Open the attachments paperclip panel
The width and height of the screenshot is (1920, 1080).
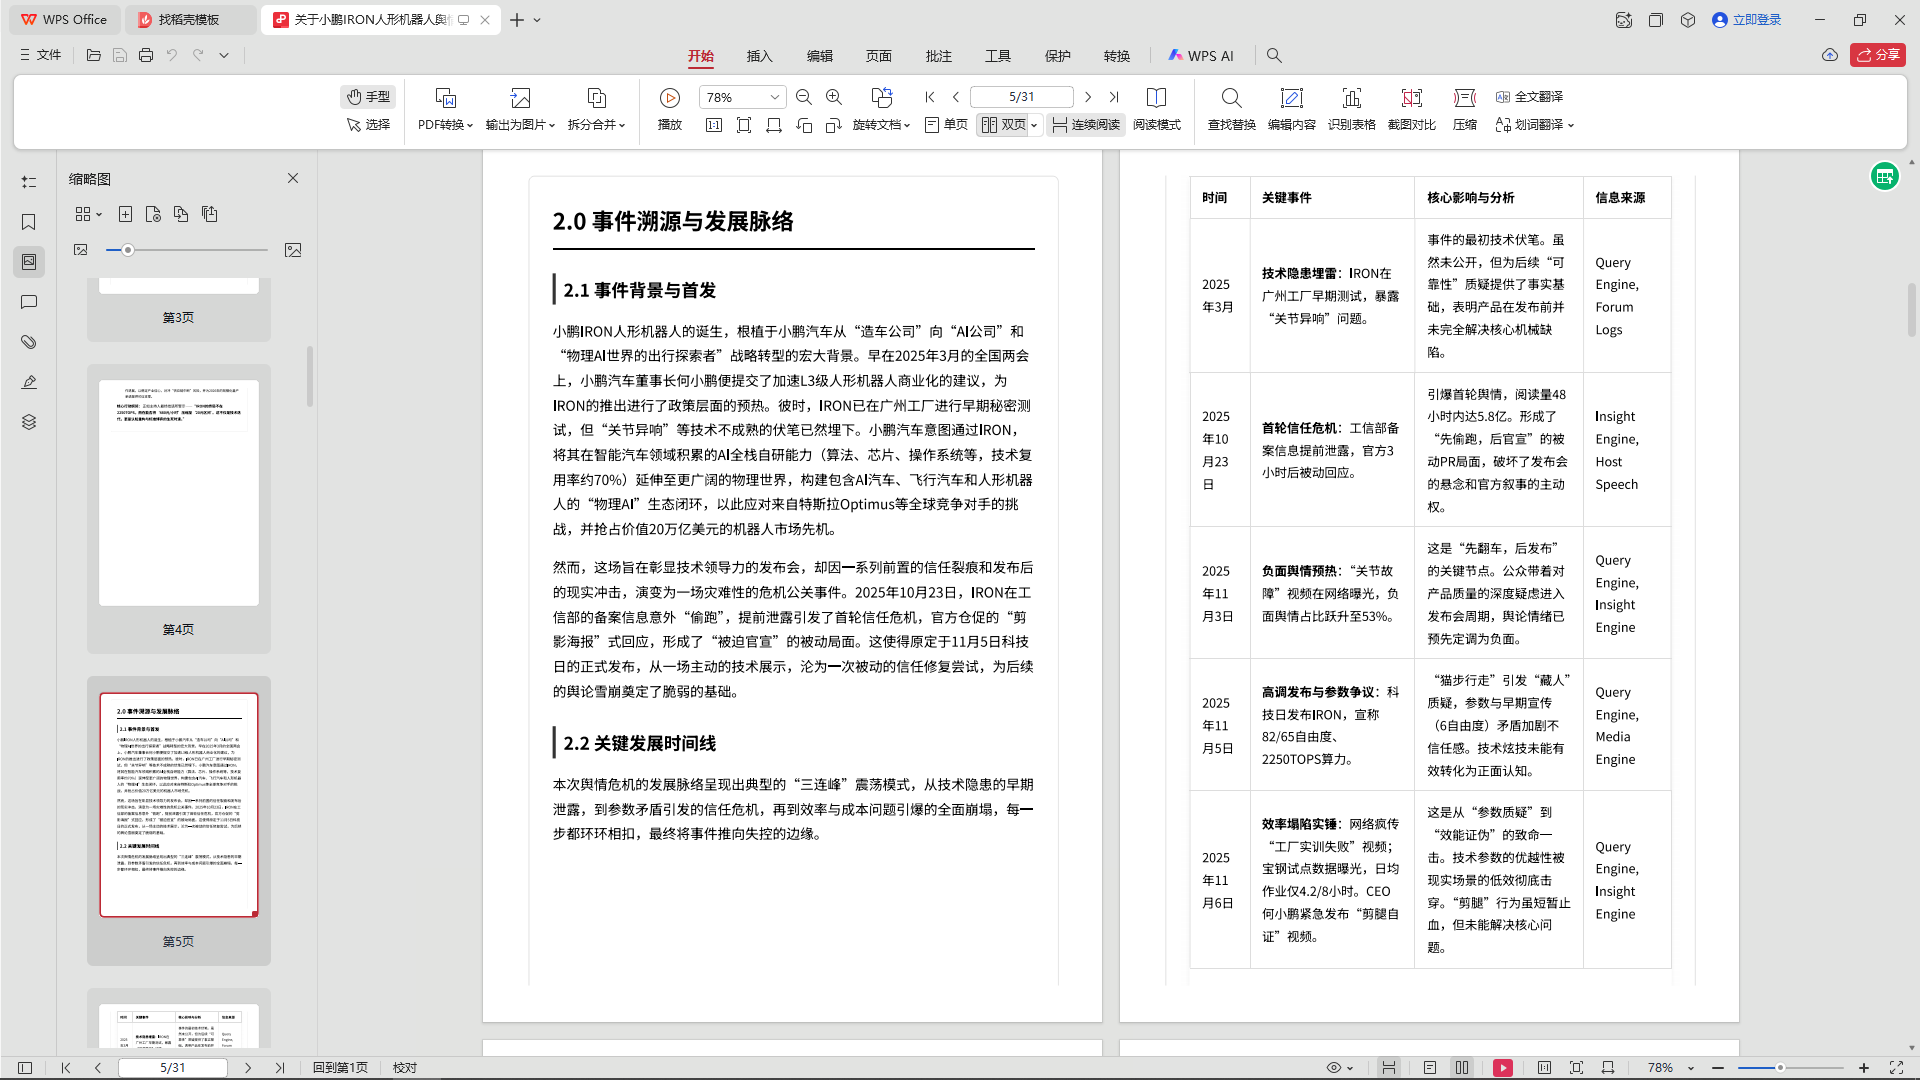click(29, 342)
